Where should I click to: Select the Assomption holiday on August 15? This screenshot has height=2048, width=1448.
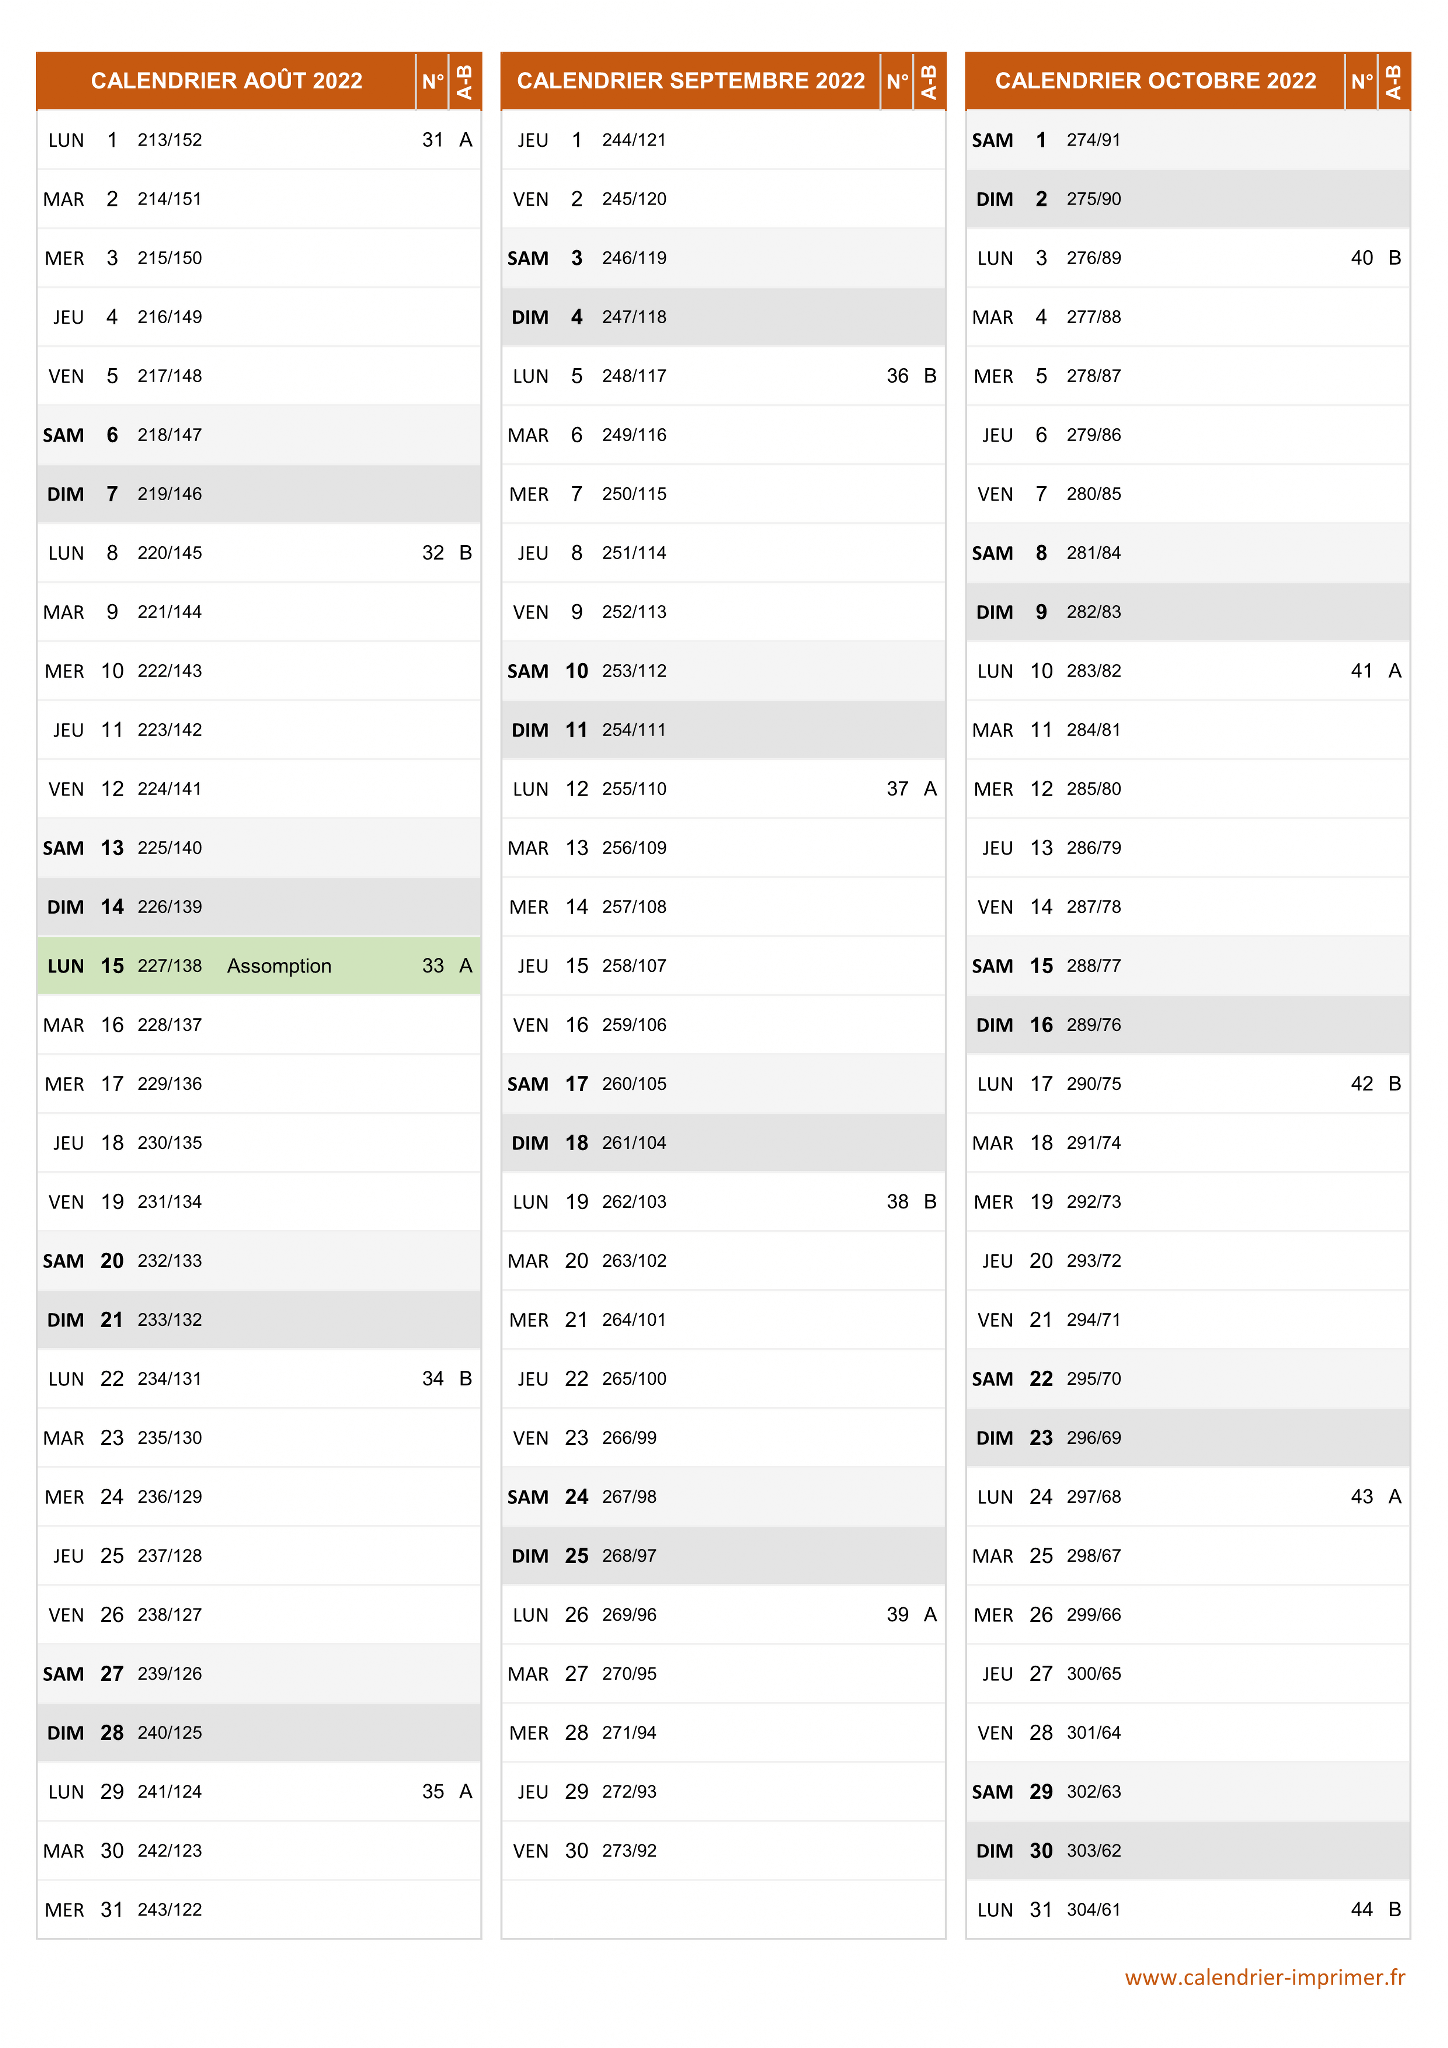(x=279, y=966)
